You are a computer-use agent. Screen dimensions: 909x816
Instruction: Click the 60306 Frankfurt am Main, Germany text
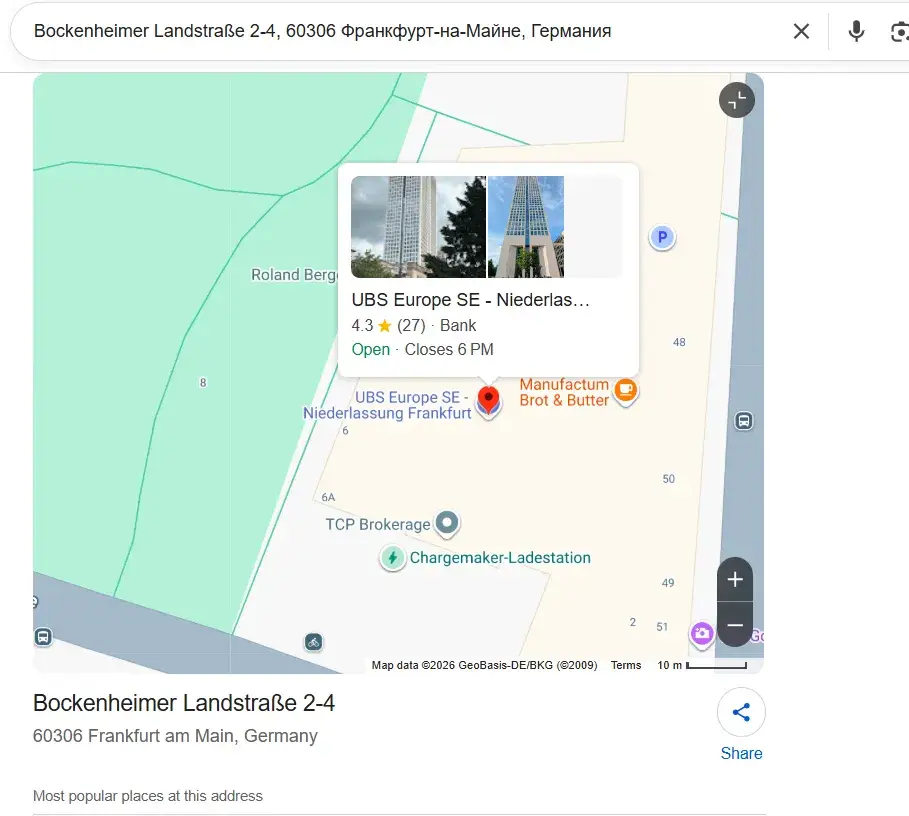[175, 735]
